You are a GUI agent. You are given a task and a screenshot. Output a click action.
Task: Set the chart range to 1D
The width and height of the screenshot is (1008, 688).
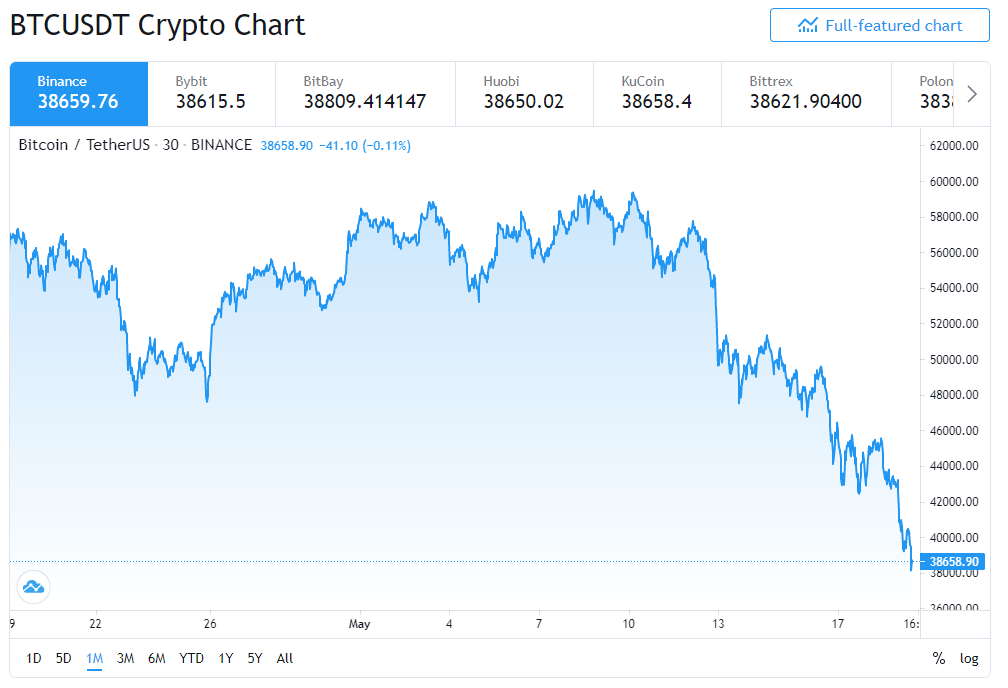(x=33, y=658)
